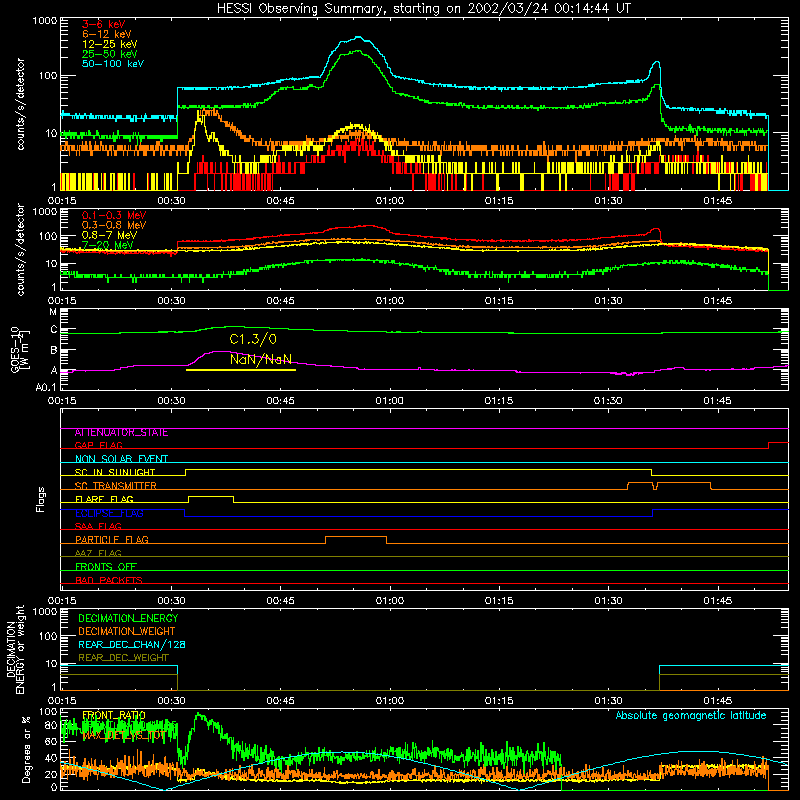Select the FRONTS_OFF flag label
Image resolution: width=800 pixels, height=800 pixels.
pyautogui.click(x=106, y=567)
